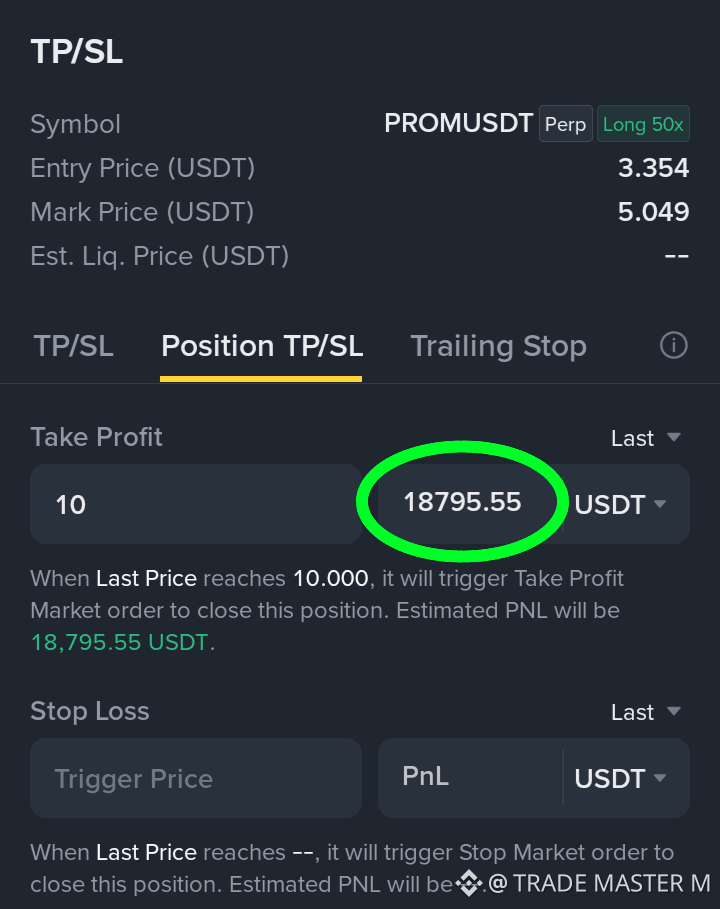
Task: Expand the Take Profit USDT unit dropdown
Action: [620, 504]
